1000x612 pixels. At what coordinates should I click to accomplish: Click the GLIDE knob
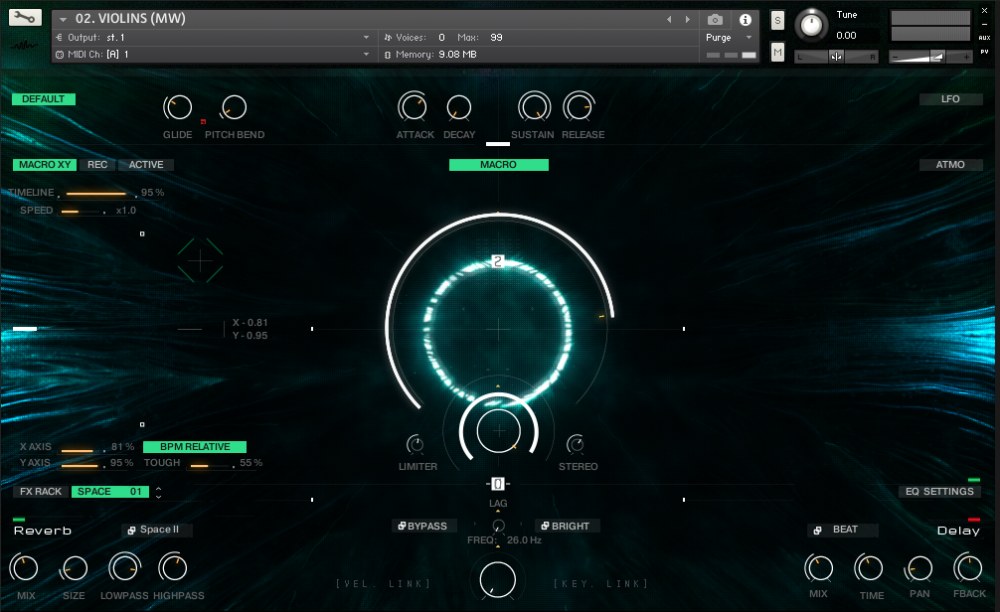[x=177, y=107]
